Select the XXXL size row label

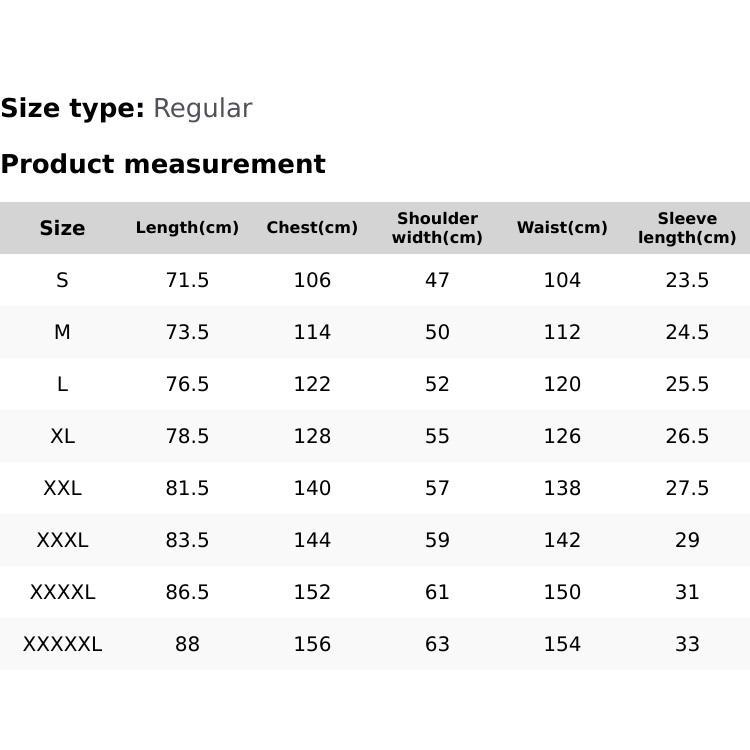pyautogui.click(x=62, y=540)
